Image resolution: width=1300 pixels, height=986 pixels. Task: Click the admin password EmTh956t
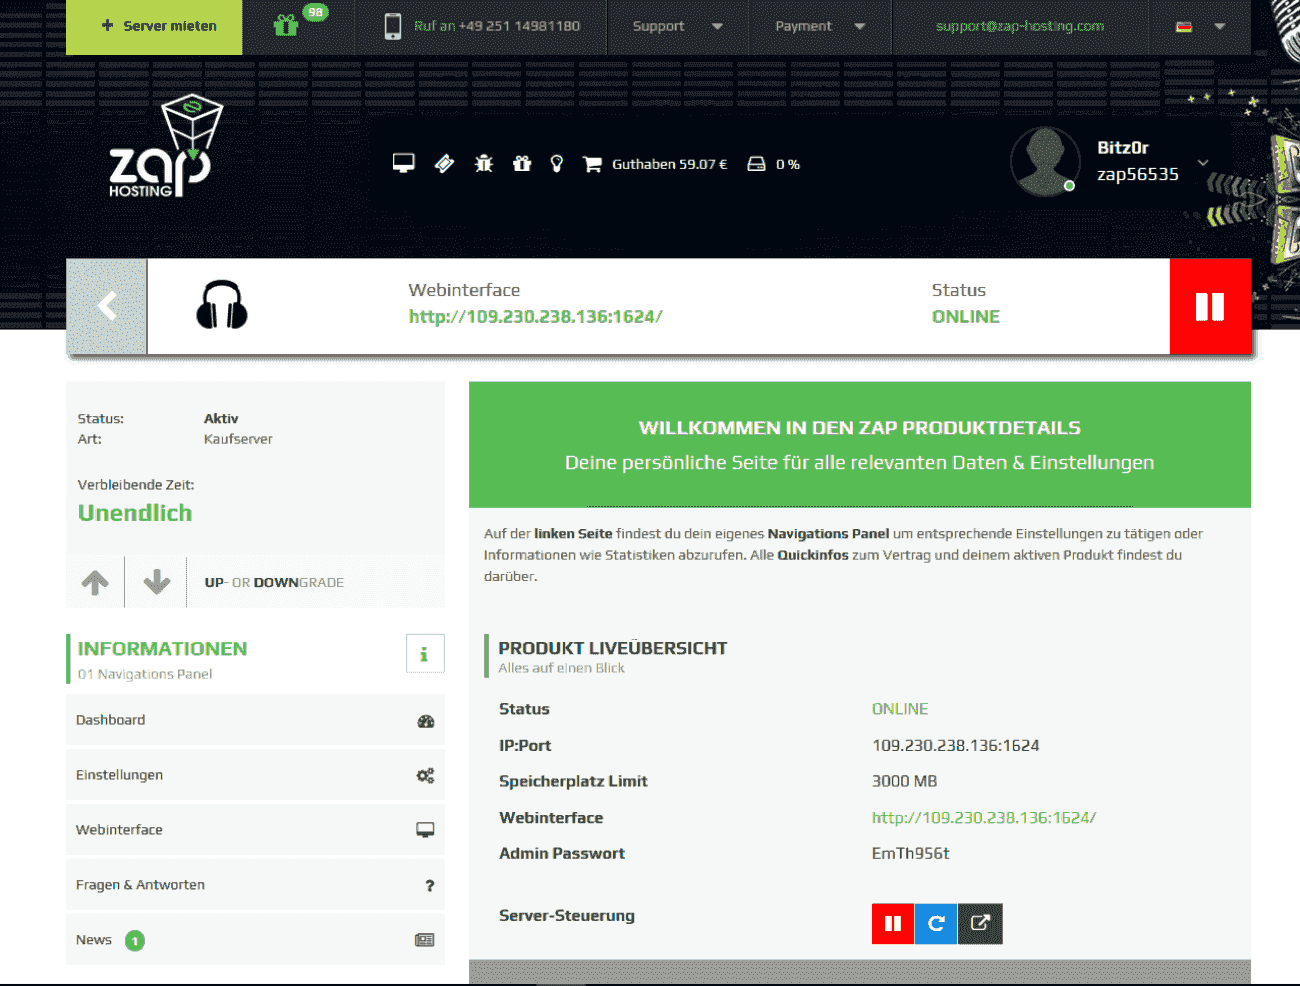[x=911, y=853]
